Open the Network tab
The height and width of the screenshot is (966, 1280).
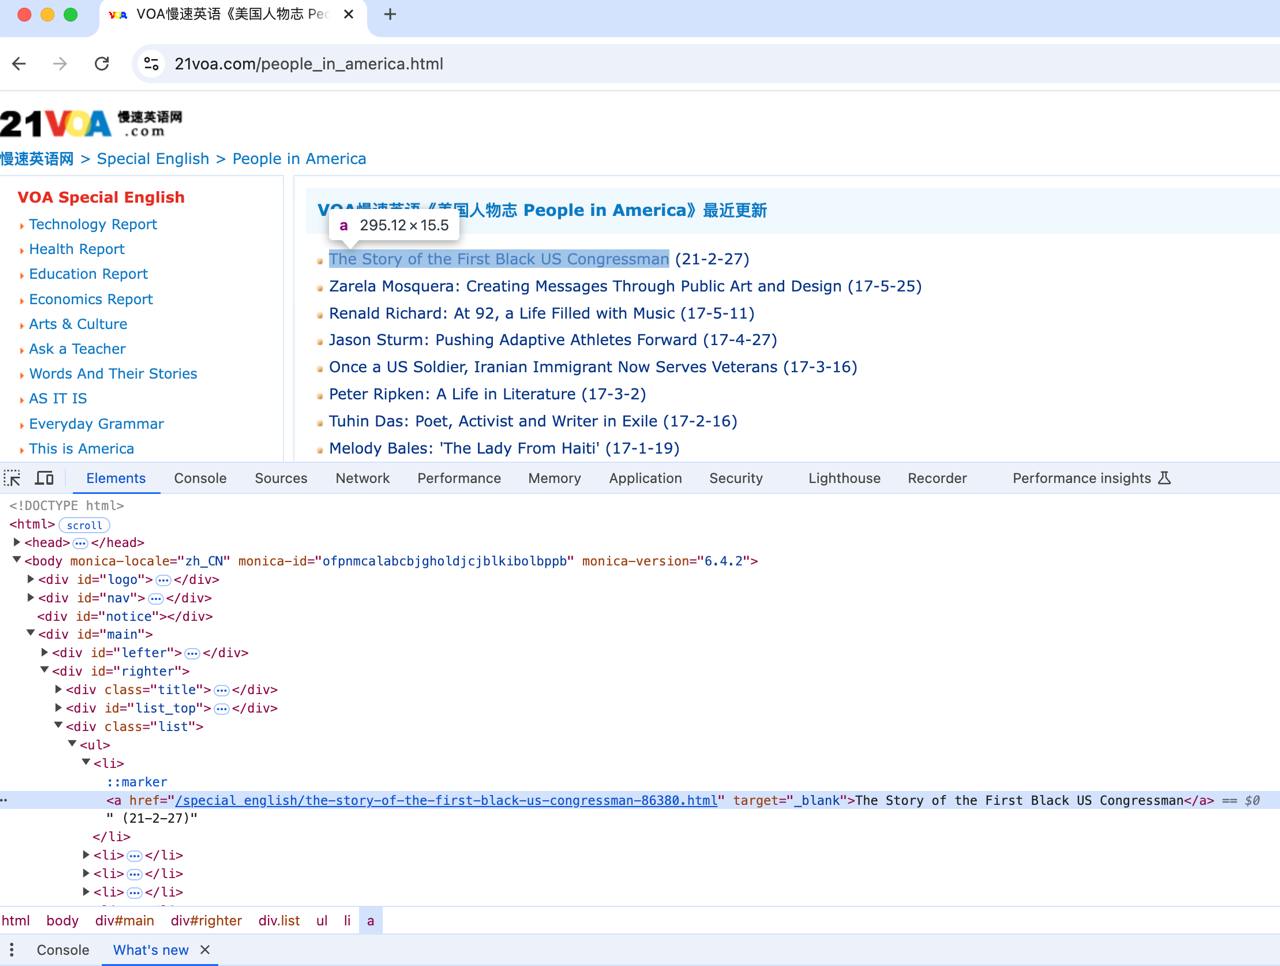click(363, 478)
